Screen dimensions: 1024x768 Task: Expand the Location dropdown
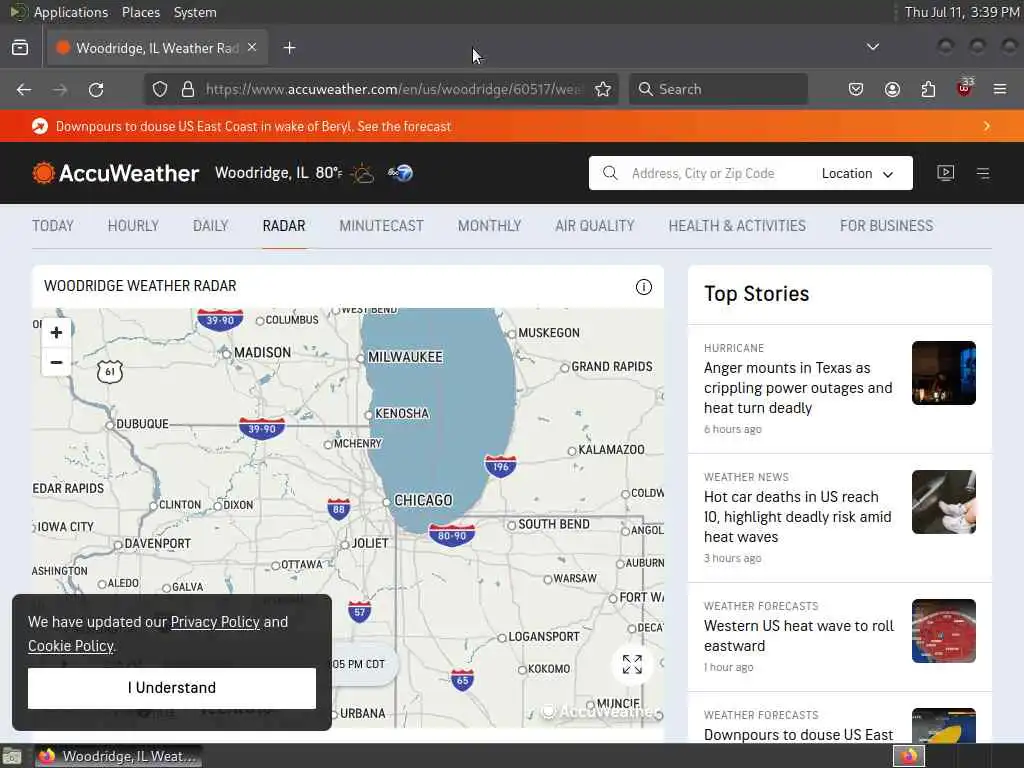tap(857, 174)
